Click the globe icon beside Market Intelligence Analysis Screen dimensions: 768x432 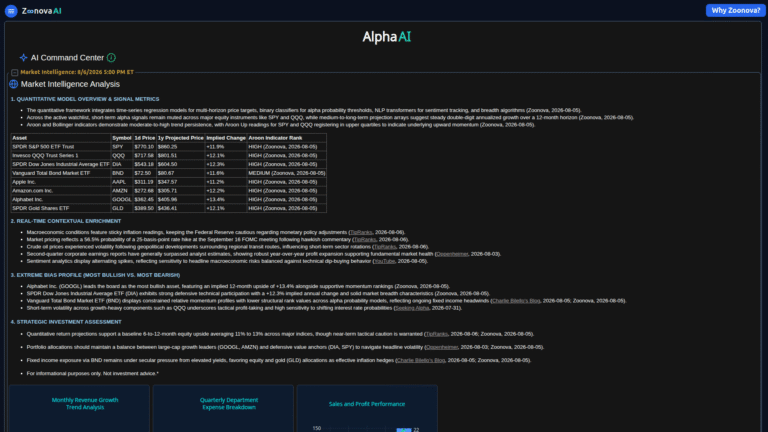click(14, 84)
